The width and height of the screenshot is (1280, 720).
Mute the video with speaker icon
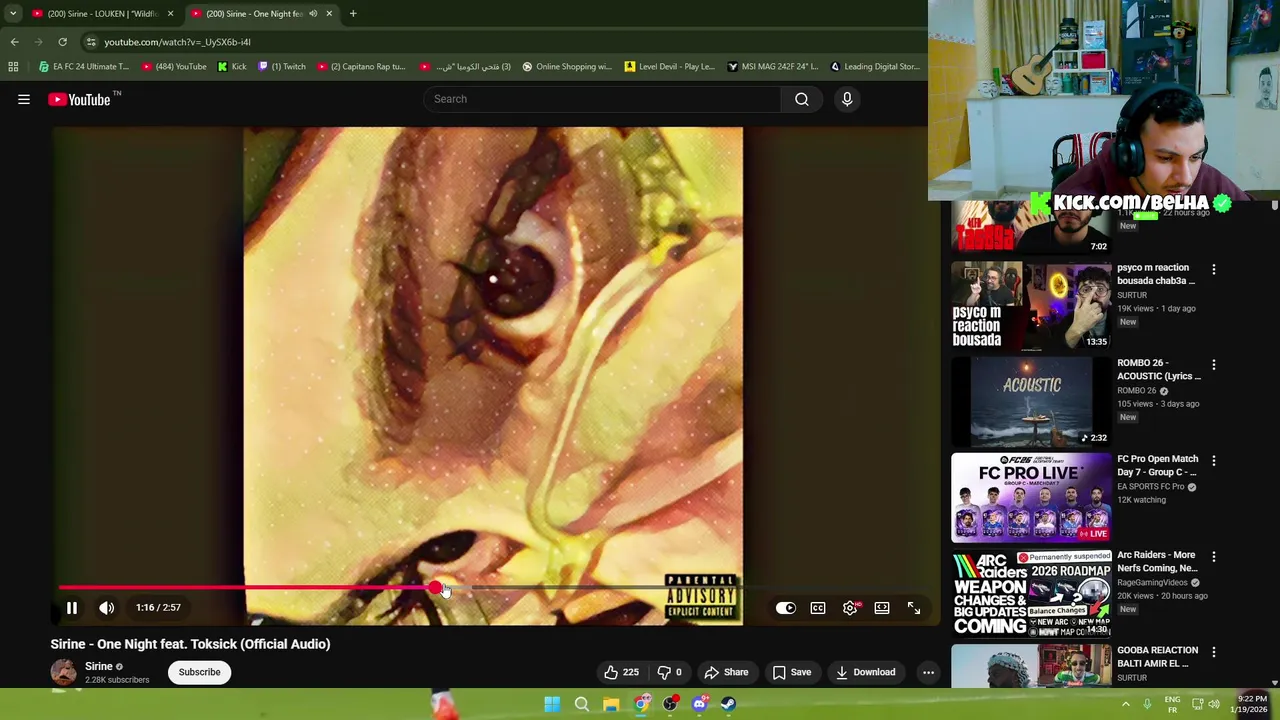point(107,608)
